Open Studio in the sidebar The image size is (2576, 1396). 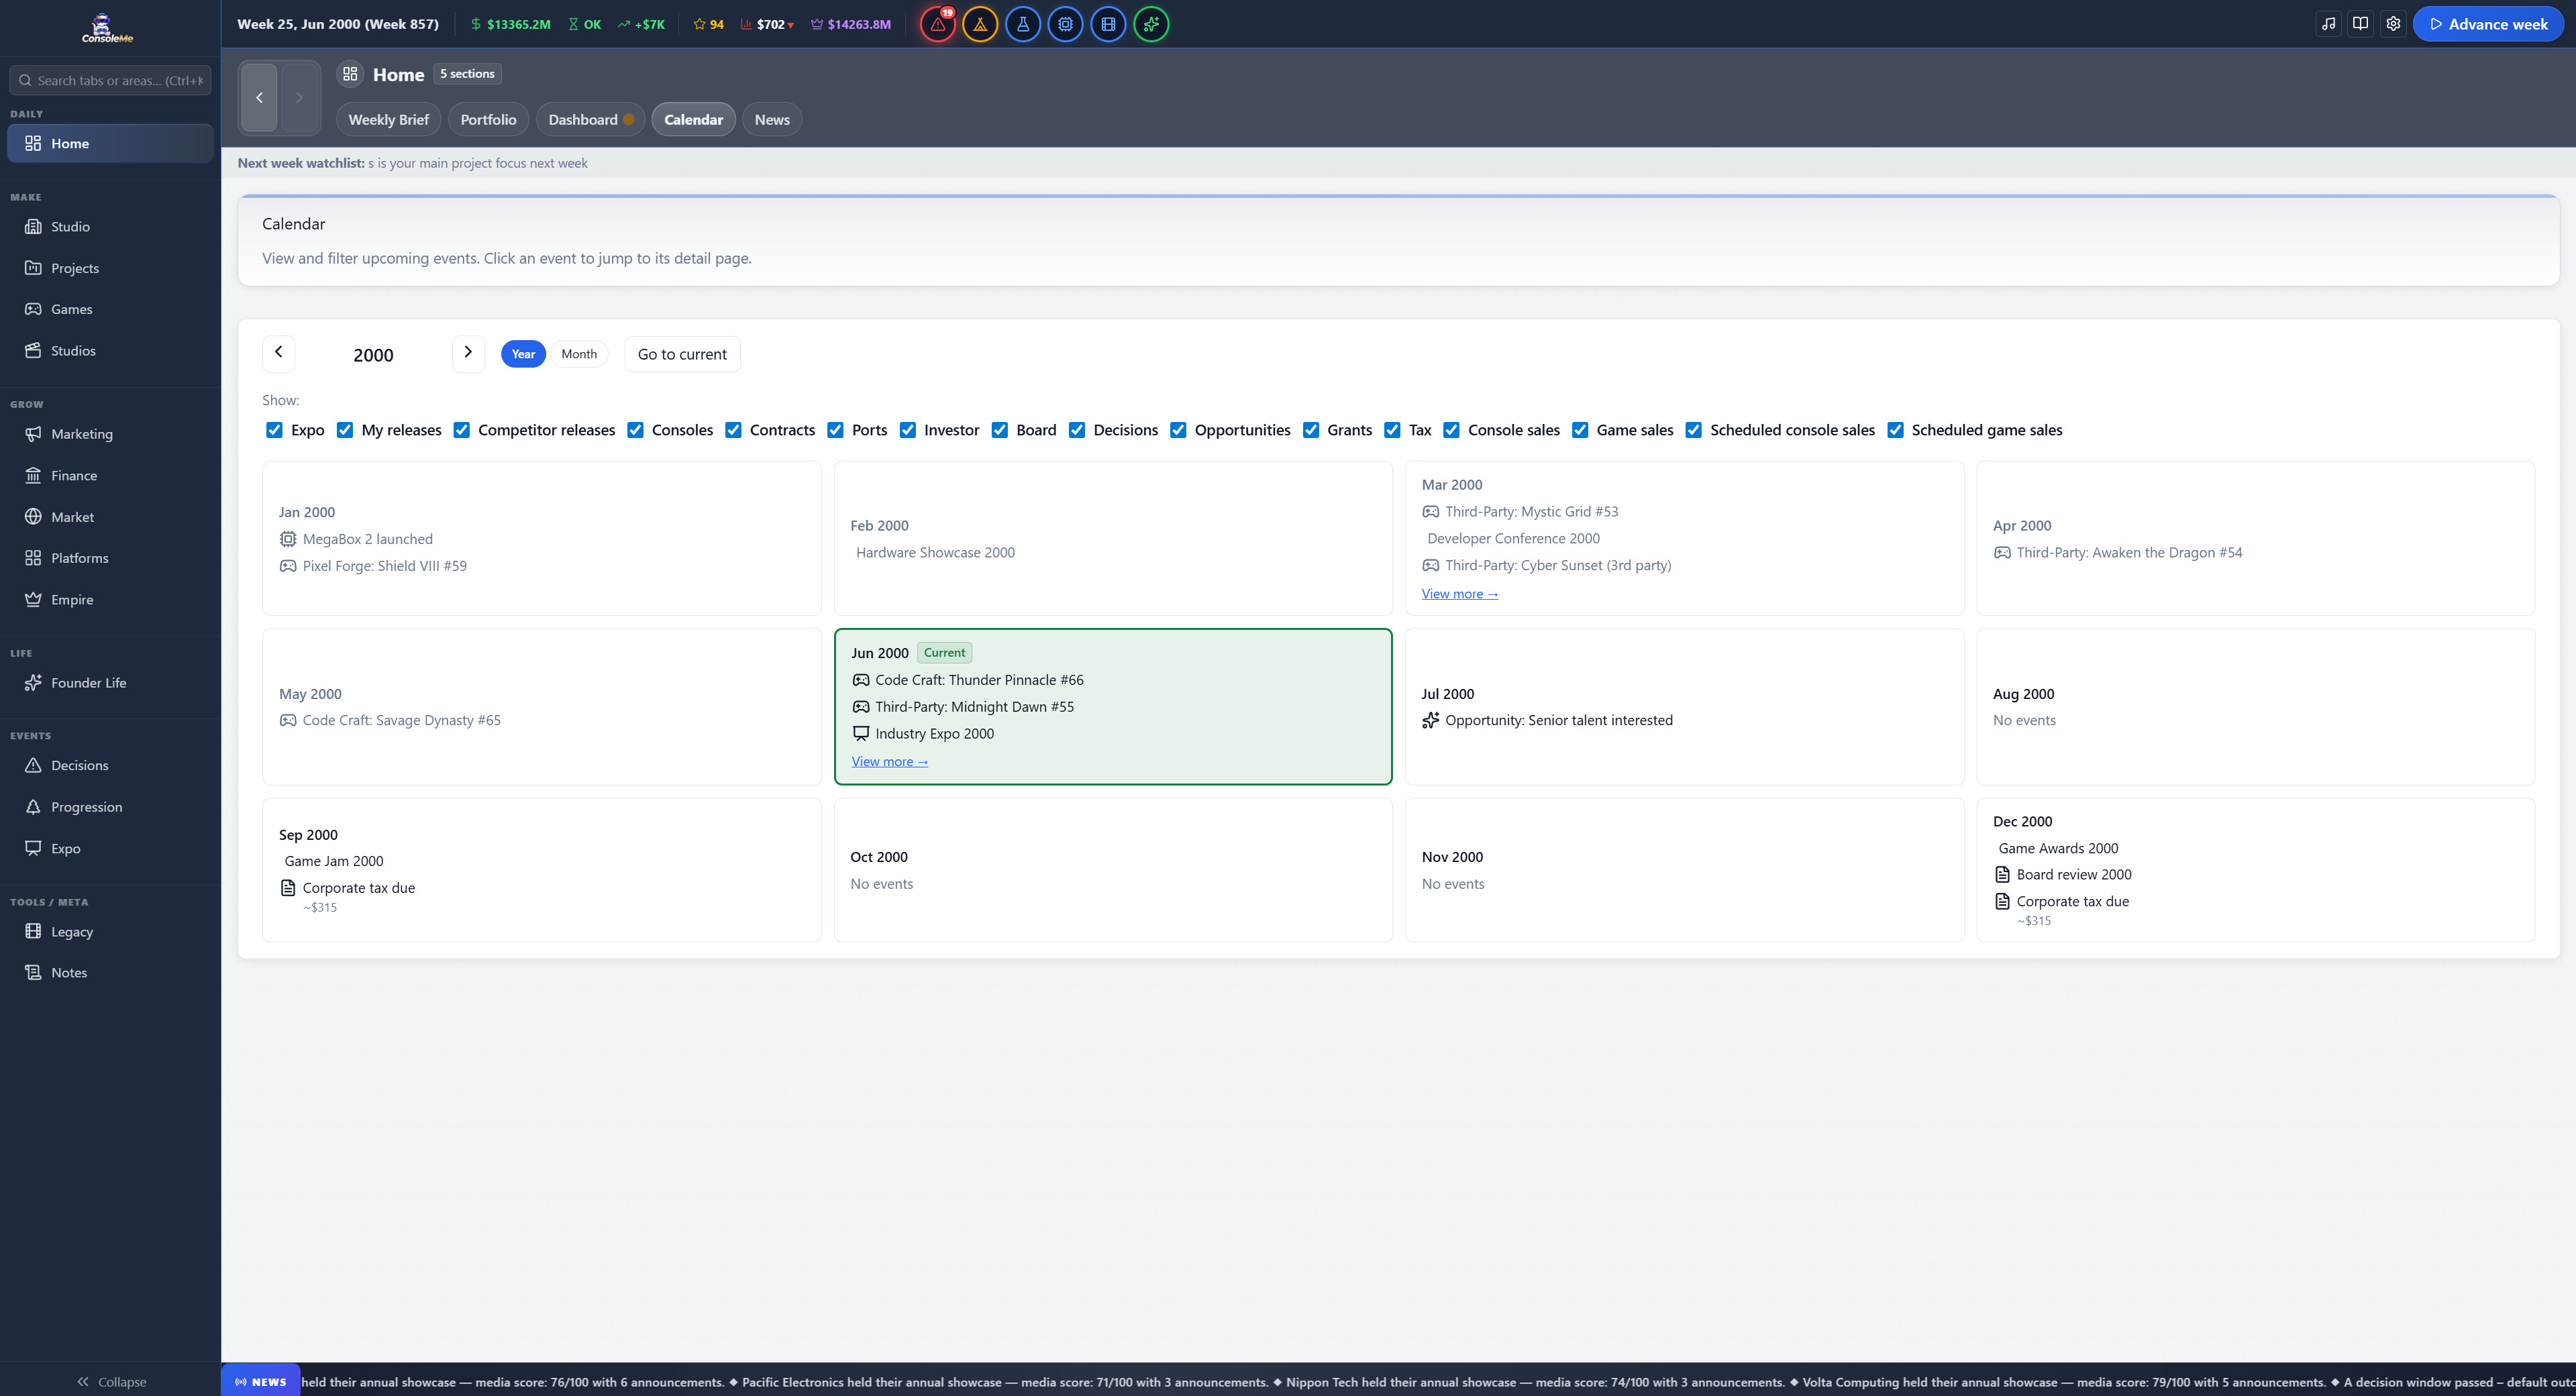[110, 227]
